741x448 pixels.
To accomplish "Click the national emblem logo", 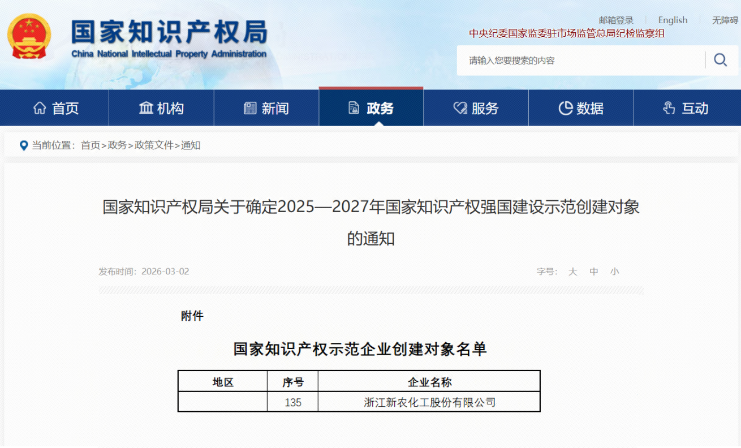I will tap(29, 36).
